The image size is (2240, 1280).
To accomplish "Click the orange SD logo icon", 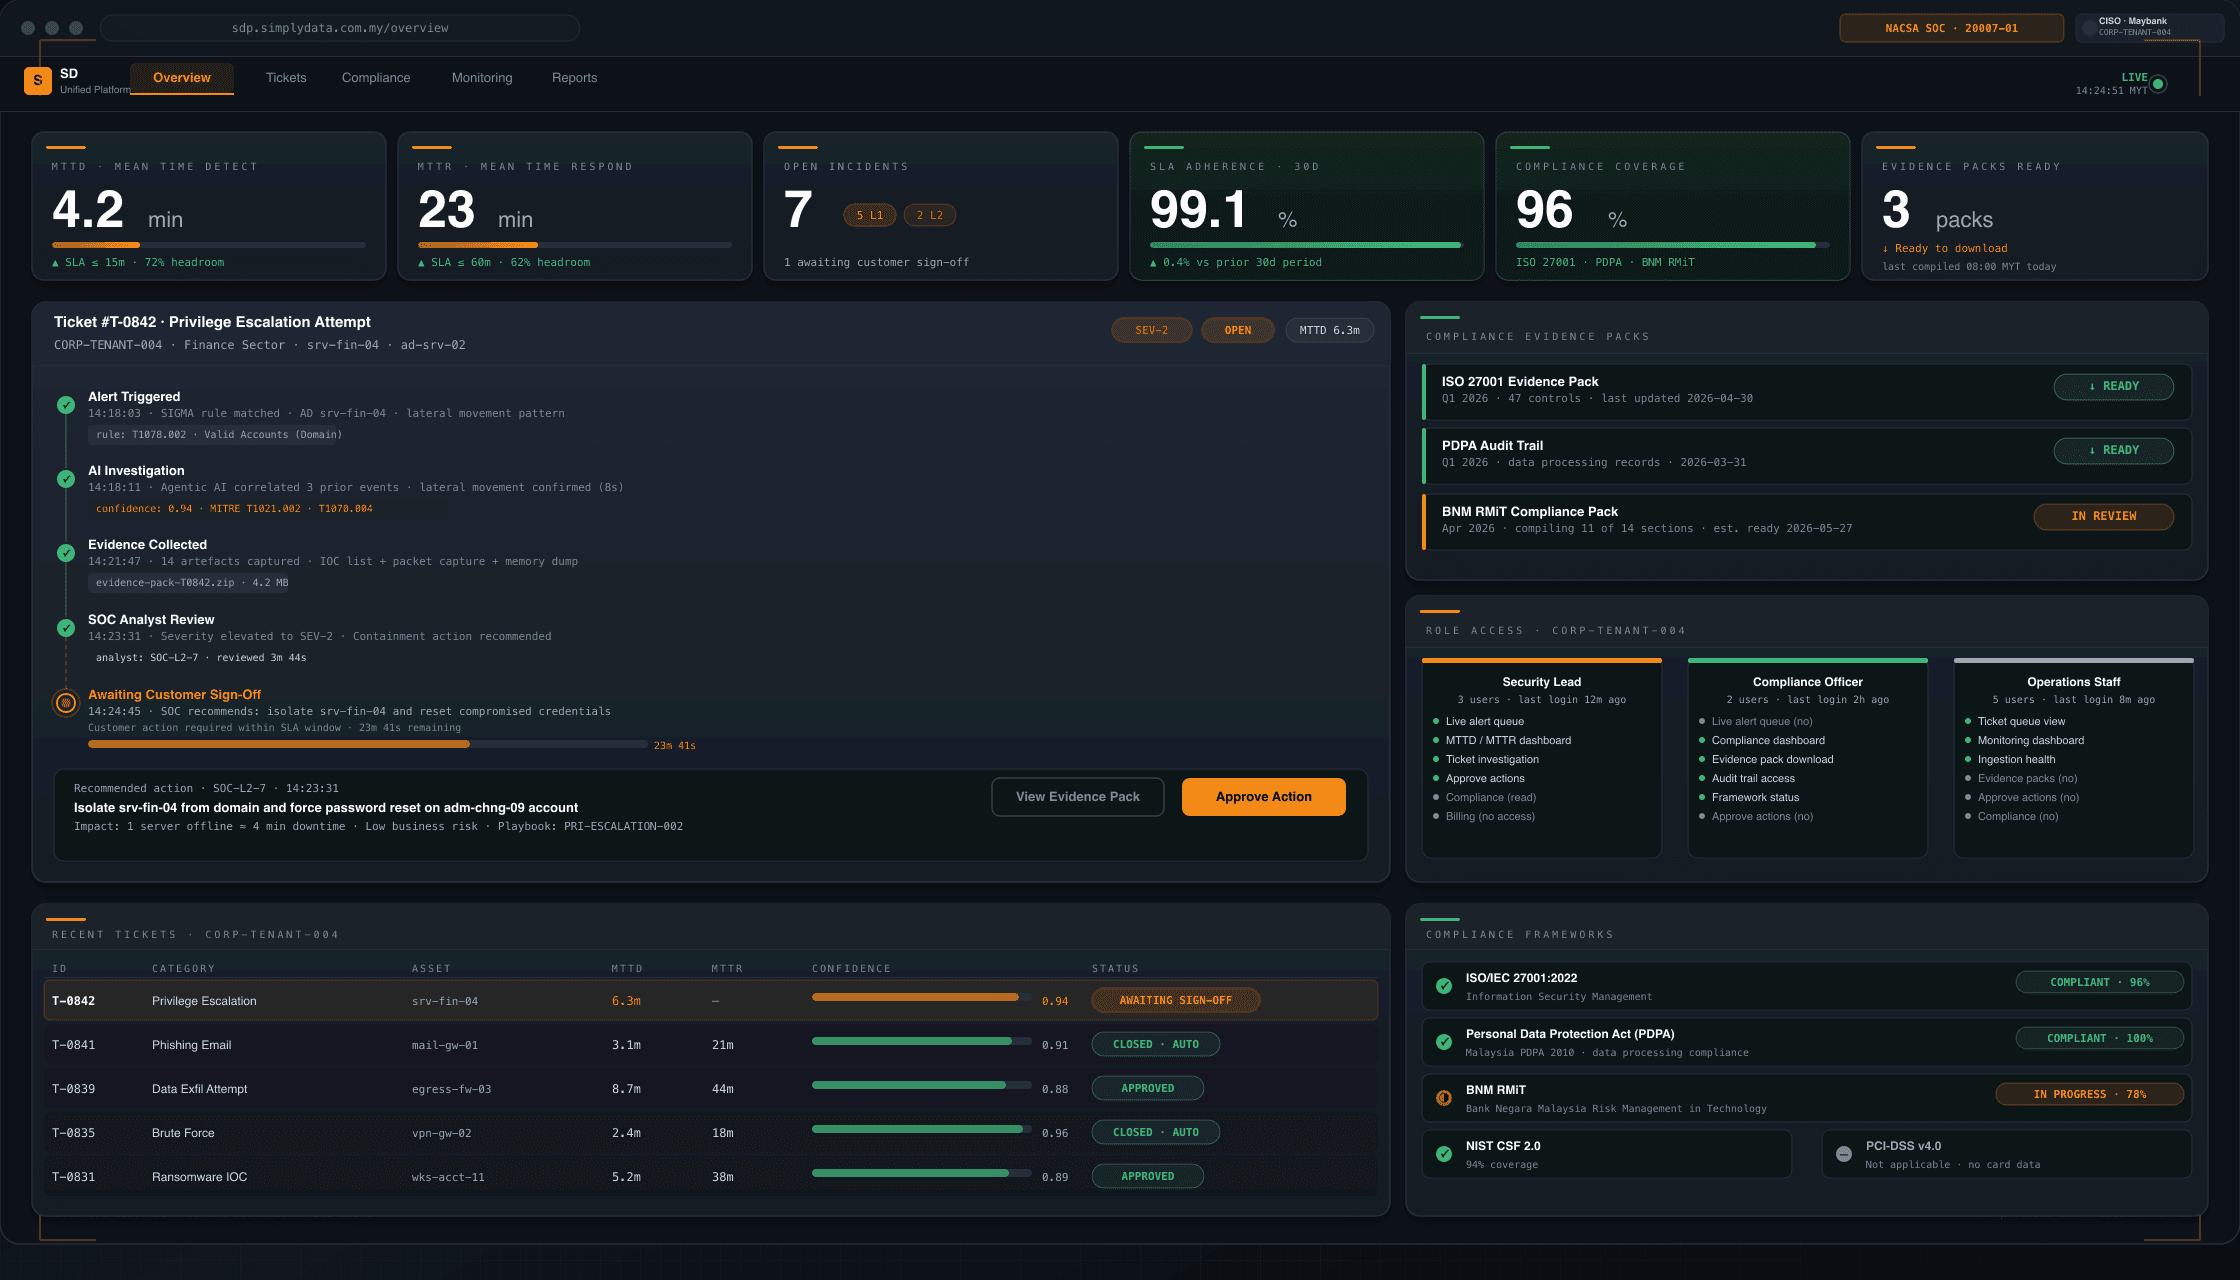I will [x=38, y=80].
